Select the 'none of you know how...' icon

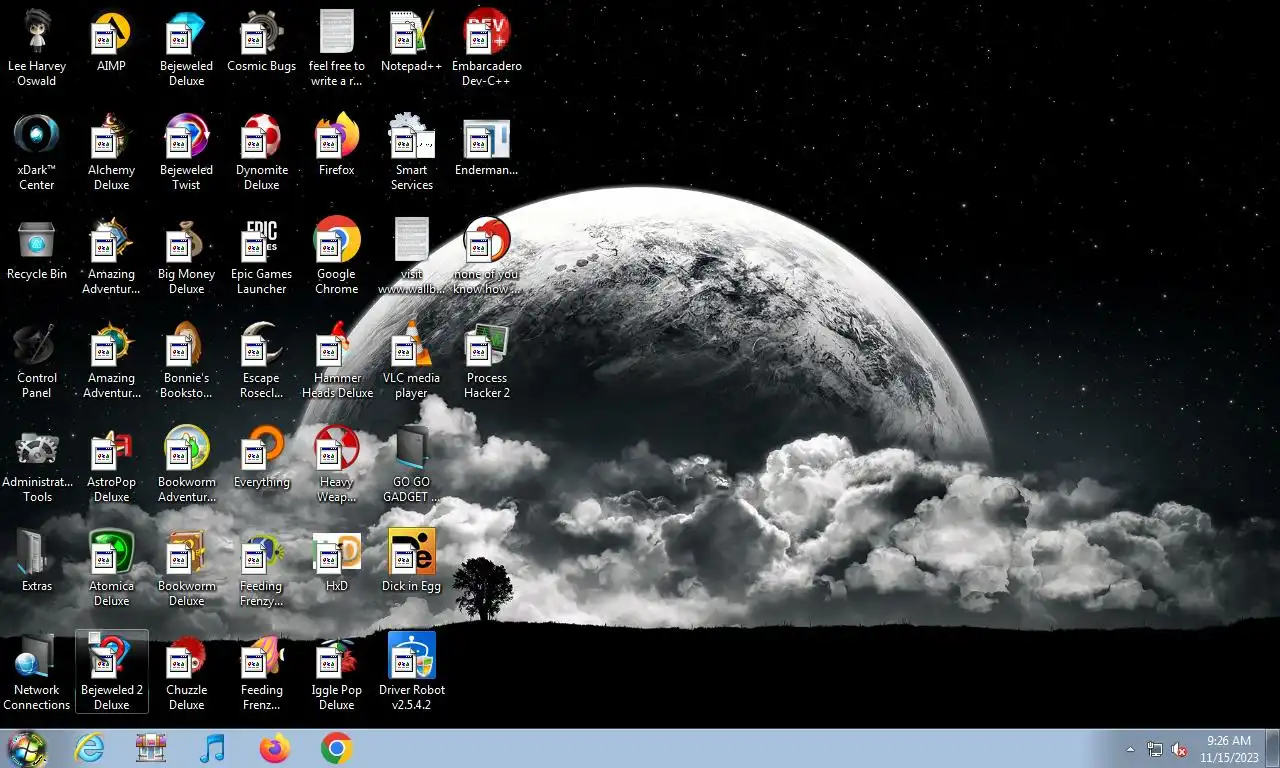point(487,256)
